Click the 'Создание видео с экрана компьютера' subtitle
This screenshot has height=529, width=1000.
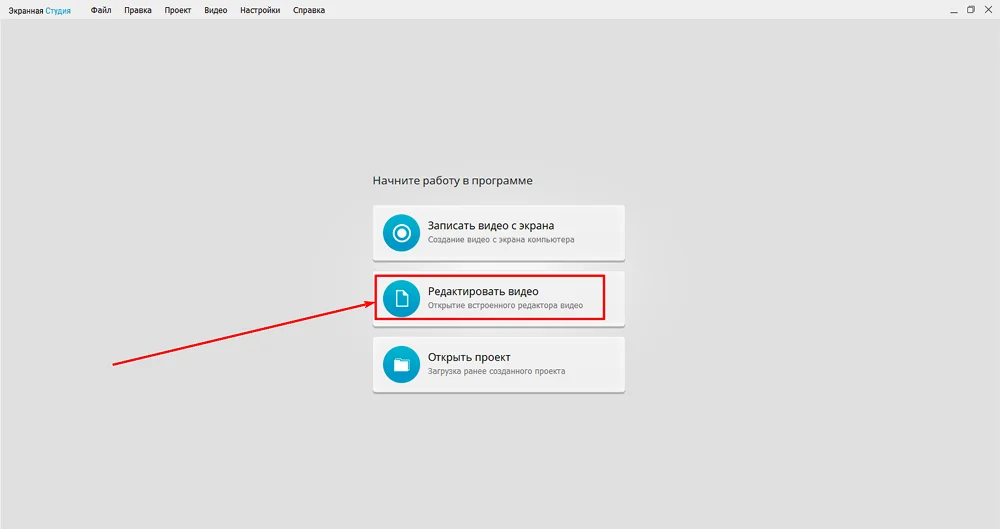501,240
